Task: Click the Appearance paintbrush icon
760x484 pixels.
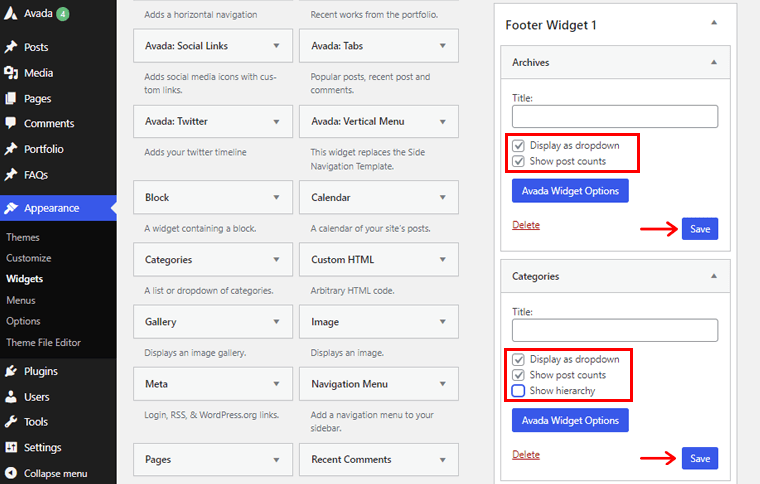Action: pyautogui.click(x=11, y=208)
